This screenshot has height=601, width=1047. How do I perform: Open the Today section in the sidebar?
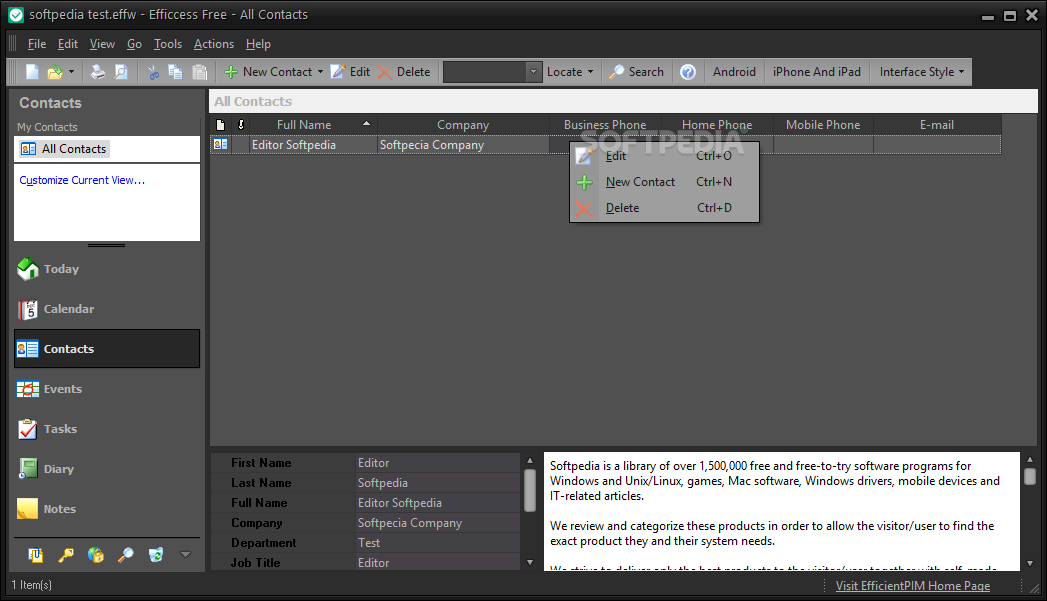107,269
